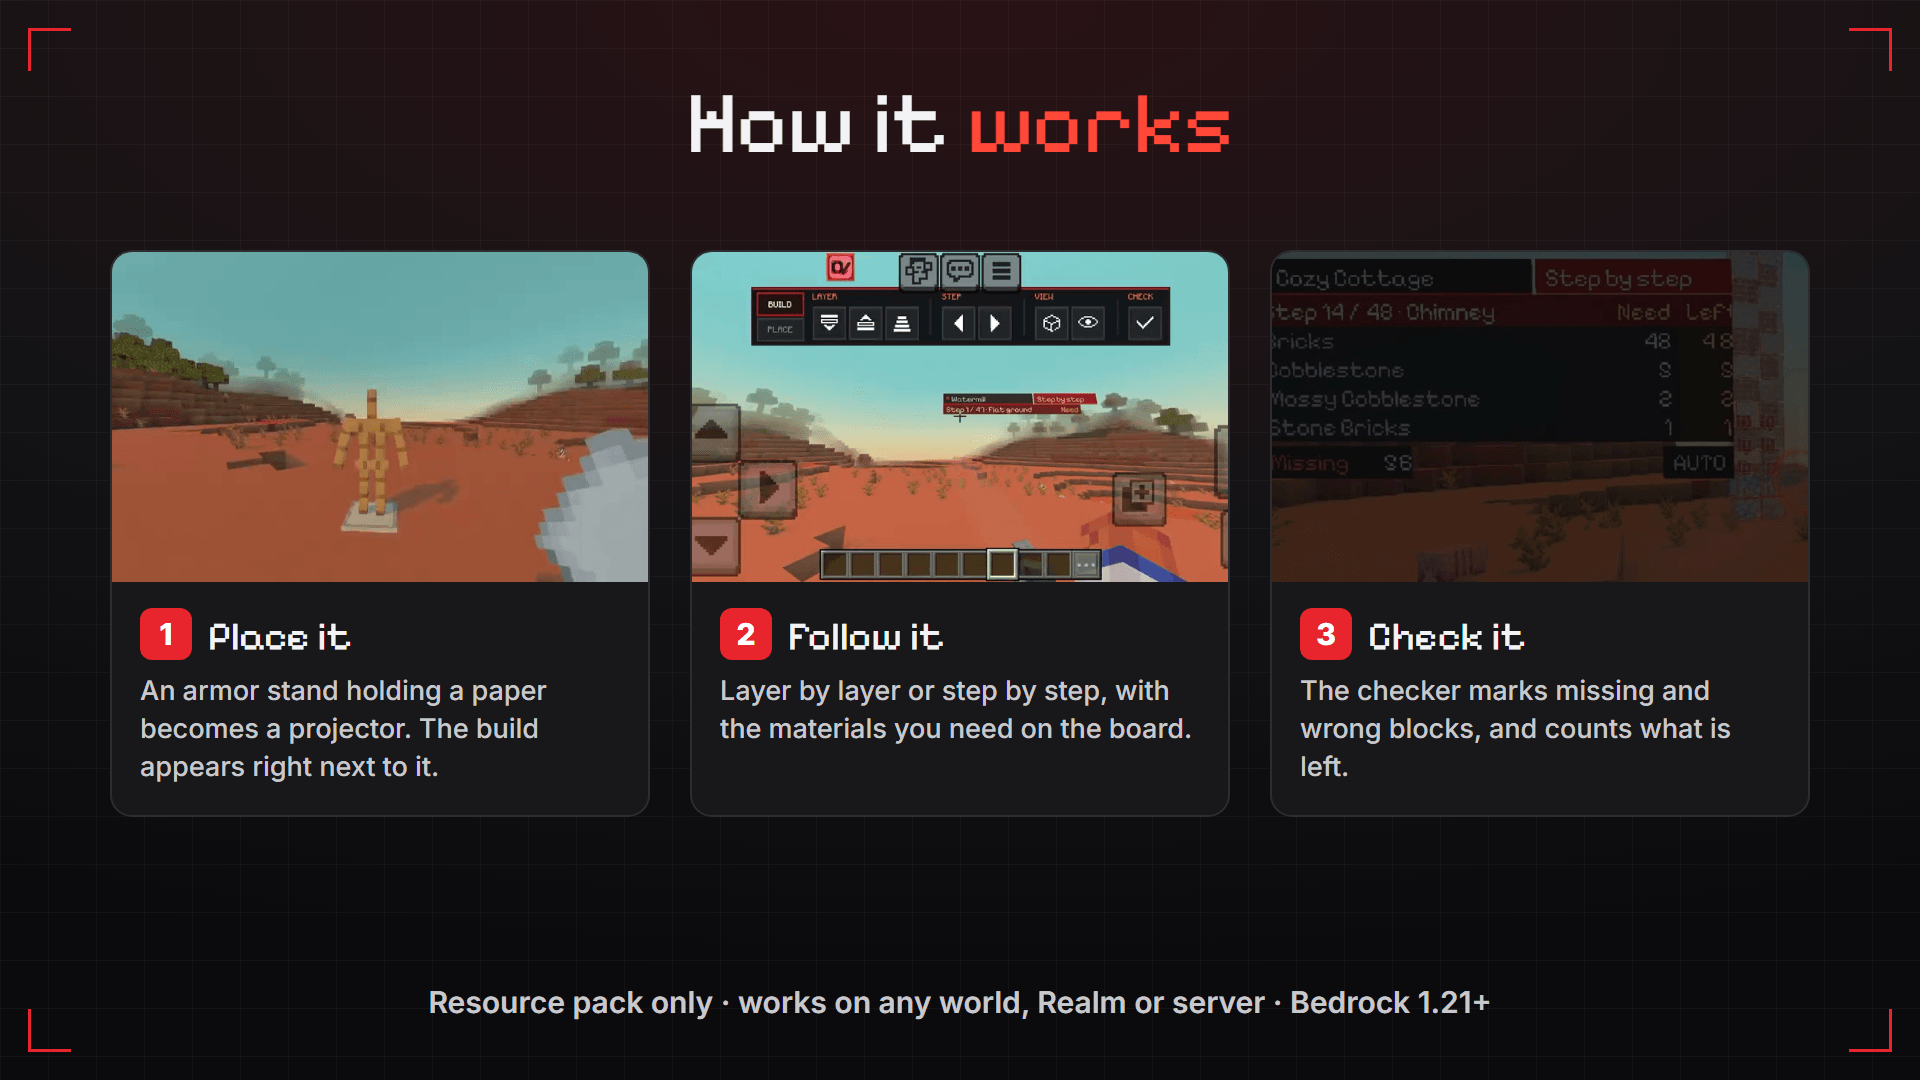Select the first hotbar slot

click(835, 565)
